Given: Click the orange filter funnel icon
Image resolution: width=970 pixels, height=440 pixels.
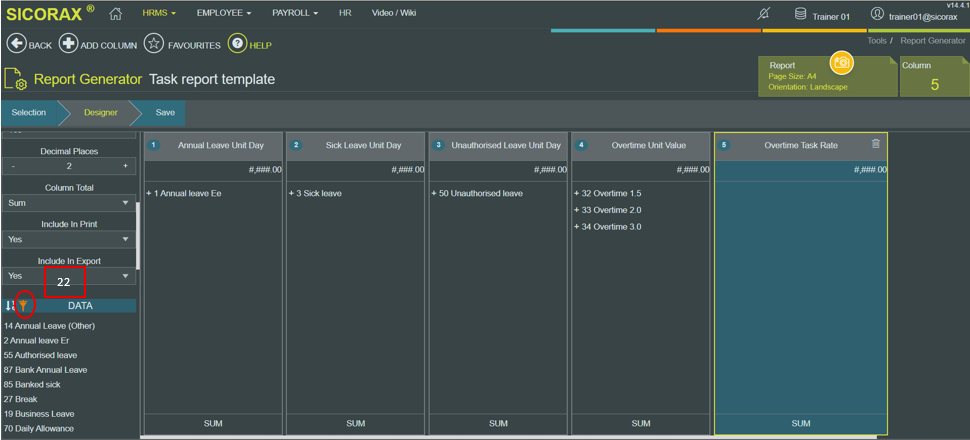Looking at the screenshot, I should (x=23, y=305).
